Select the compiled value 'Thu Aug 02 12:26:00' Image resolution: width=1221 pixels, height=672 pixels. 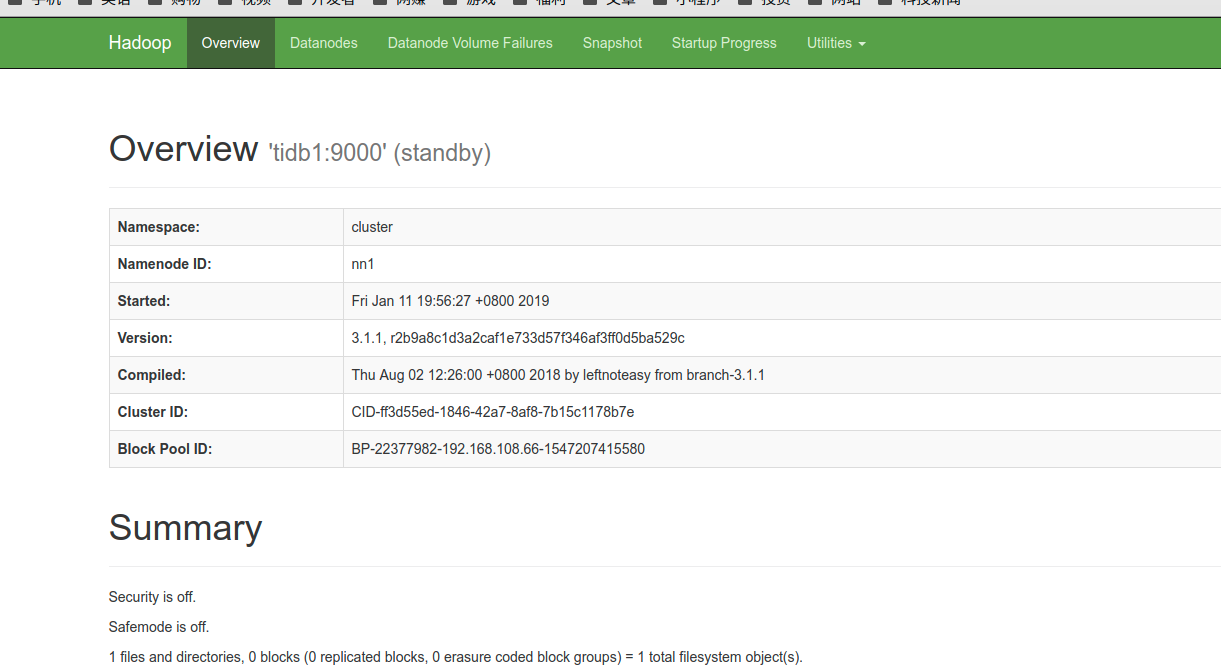click(558, 375)
